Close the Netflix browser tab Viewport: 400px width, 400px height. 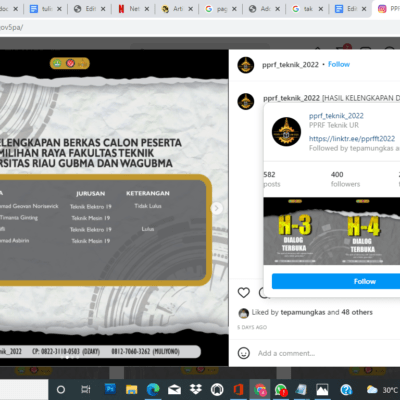coord(147,9)
